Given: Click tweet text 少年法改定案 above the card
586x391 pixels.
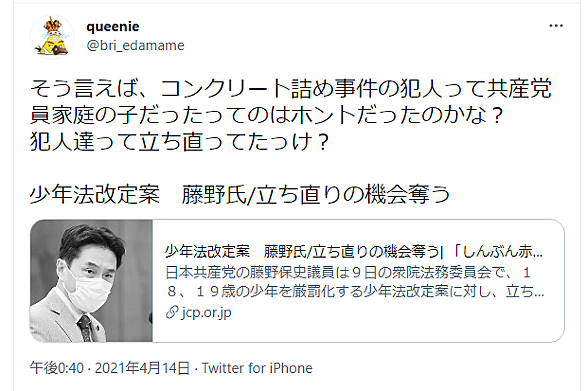Looking at the screenshot, I should [95, 194].
